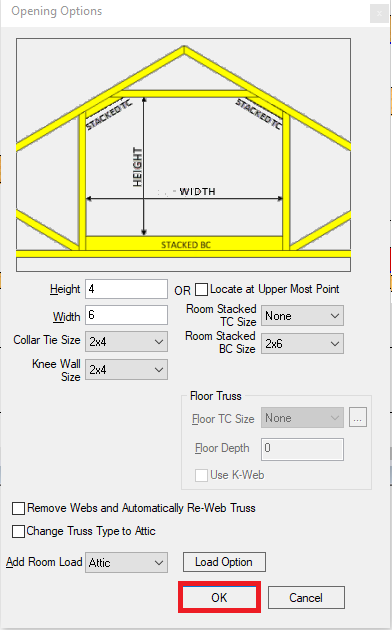Expand Room Stacked BC Size dropdown
Screen dimensions: 392x630
click(x=302, y=344)
